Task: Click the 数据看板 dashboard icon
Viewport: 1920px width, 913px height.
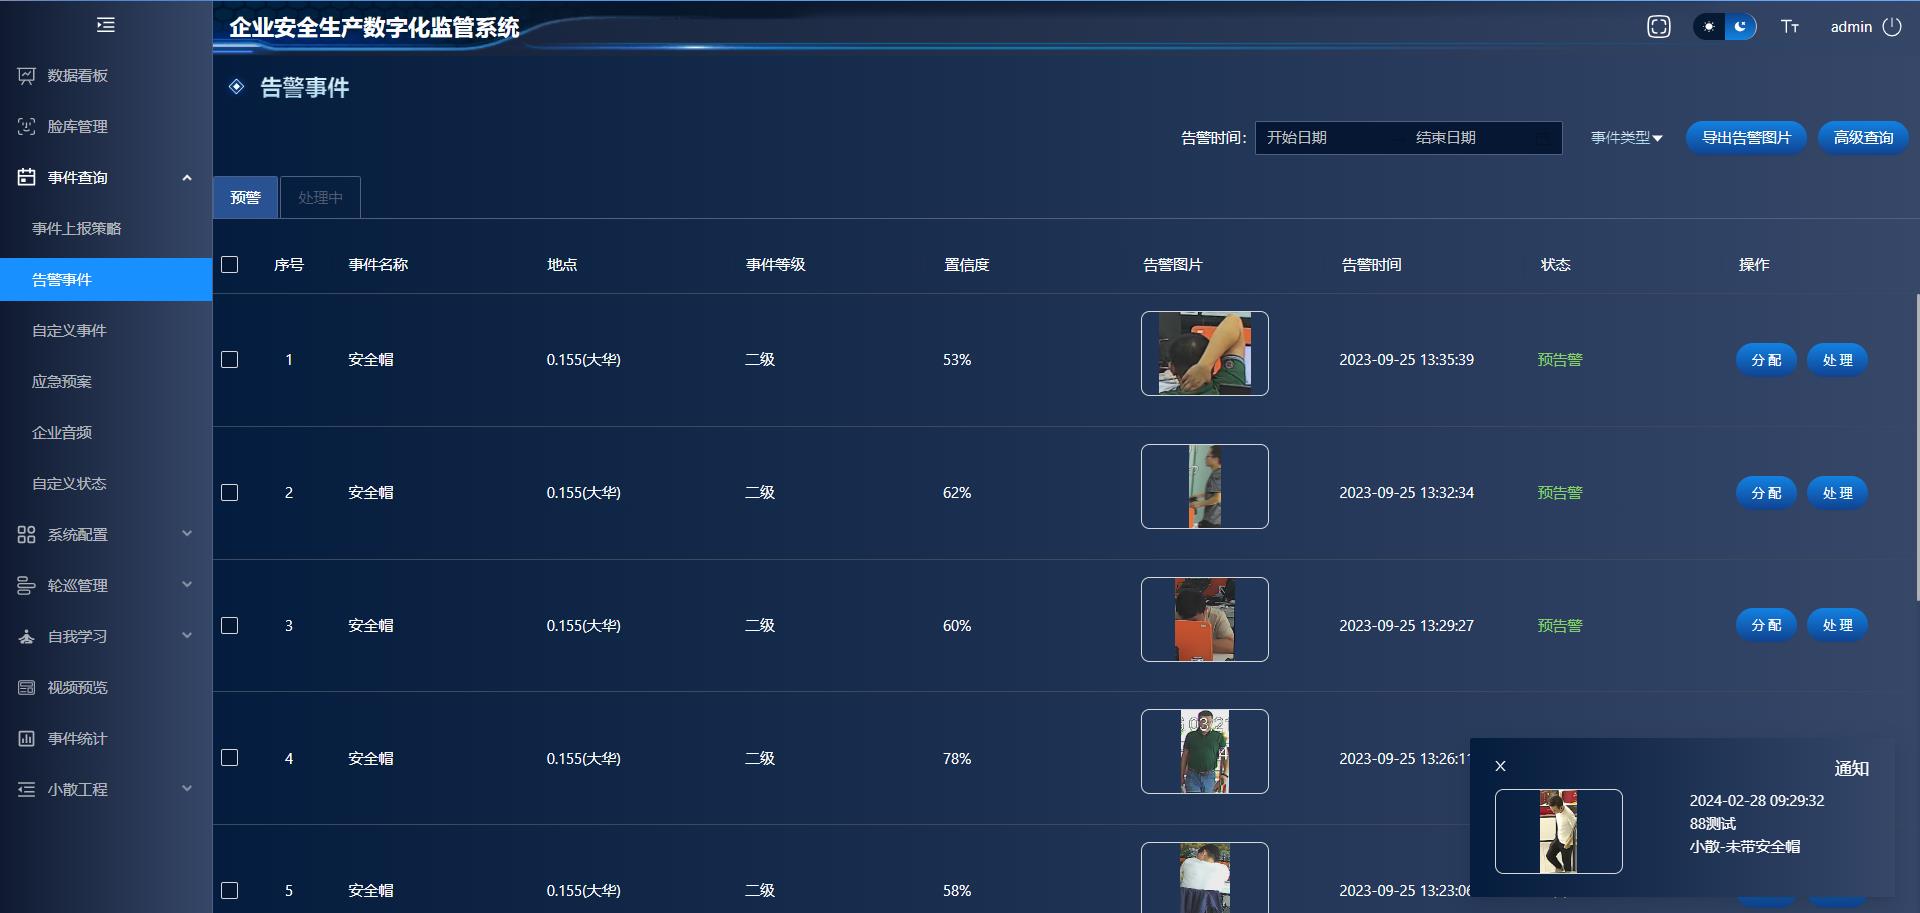Action: point(26,76)
